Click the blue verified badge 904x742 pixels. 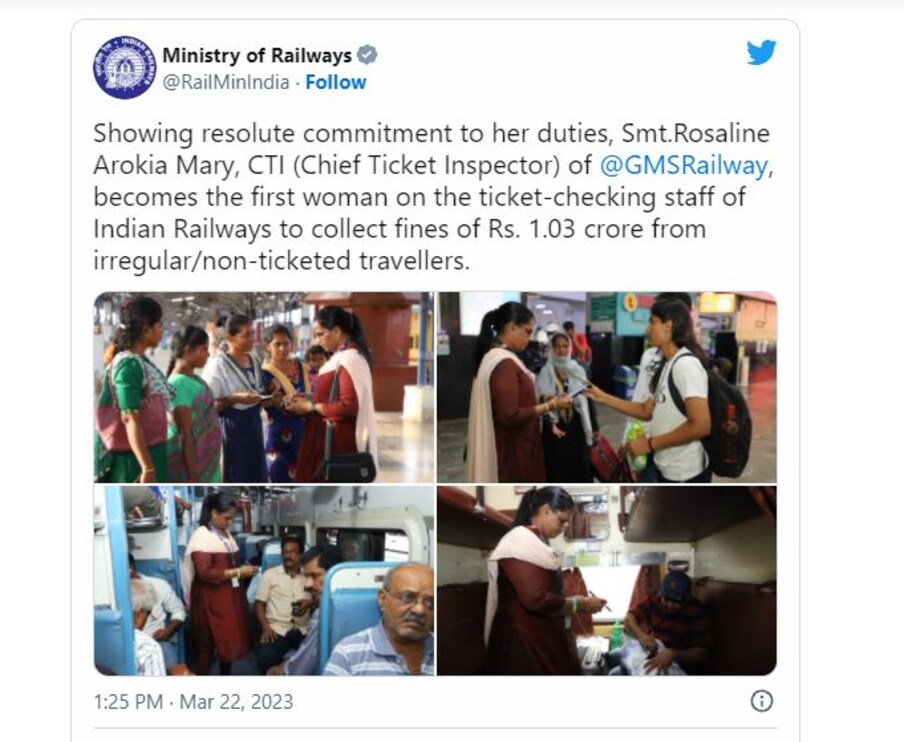coord(367,55)
